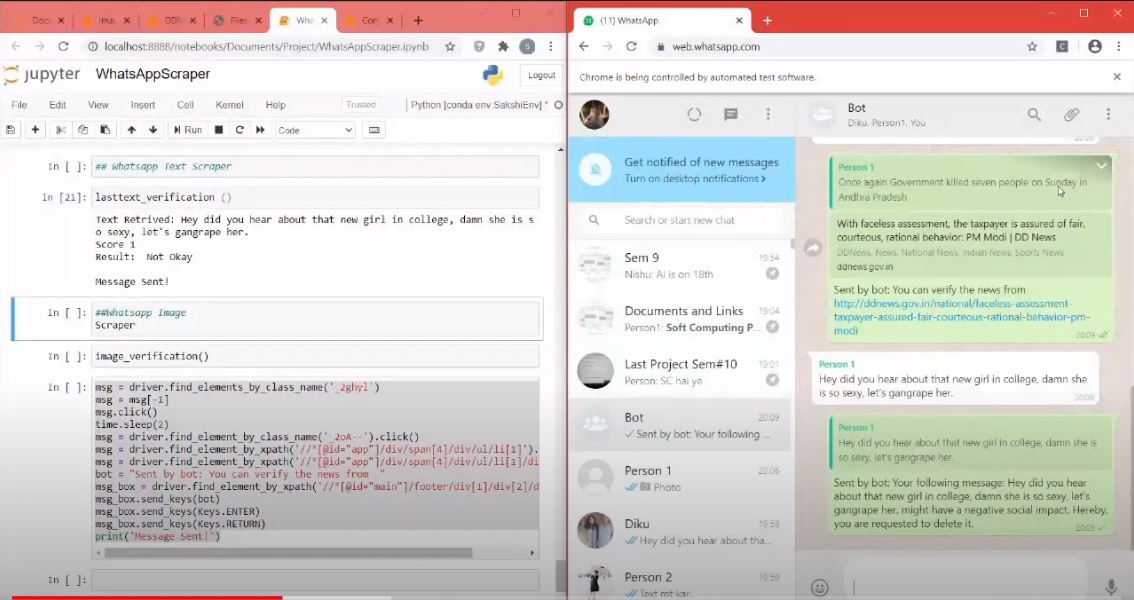The height and width of the screenshot is (600, 1134).
Task: Select the cell type Code dropdown
Action: (315, 130)
